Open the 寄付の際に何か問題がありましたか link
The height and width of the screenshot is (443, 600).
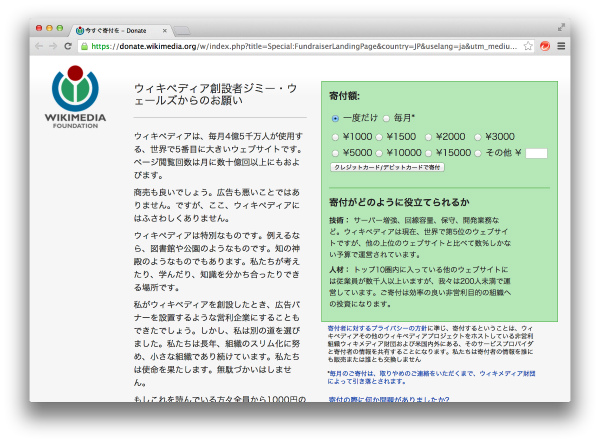pyautogui.click(x=389, y=399)
